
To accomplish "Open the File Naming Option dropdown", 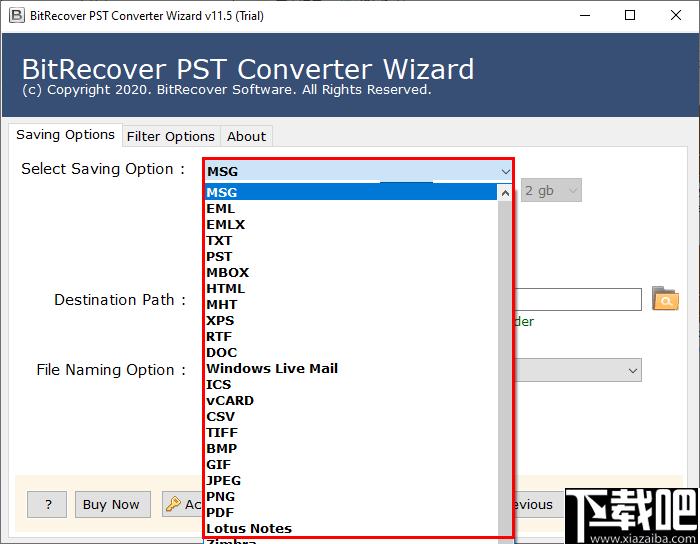I will tap(578, 370).
